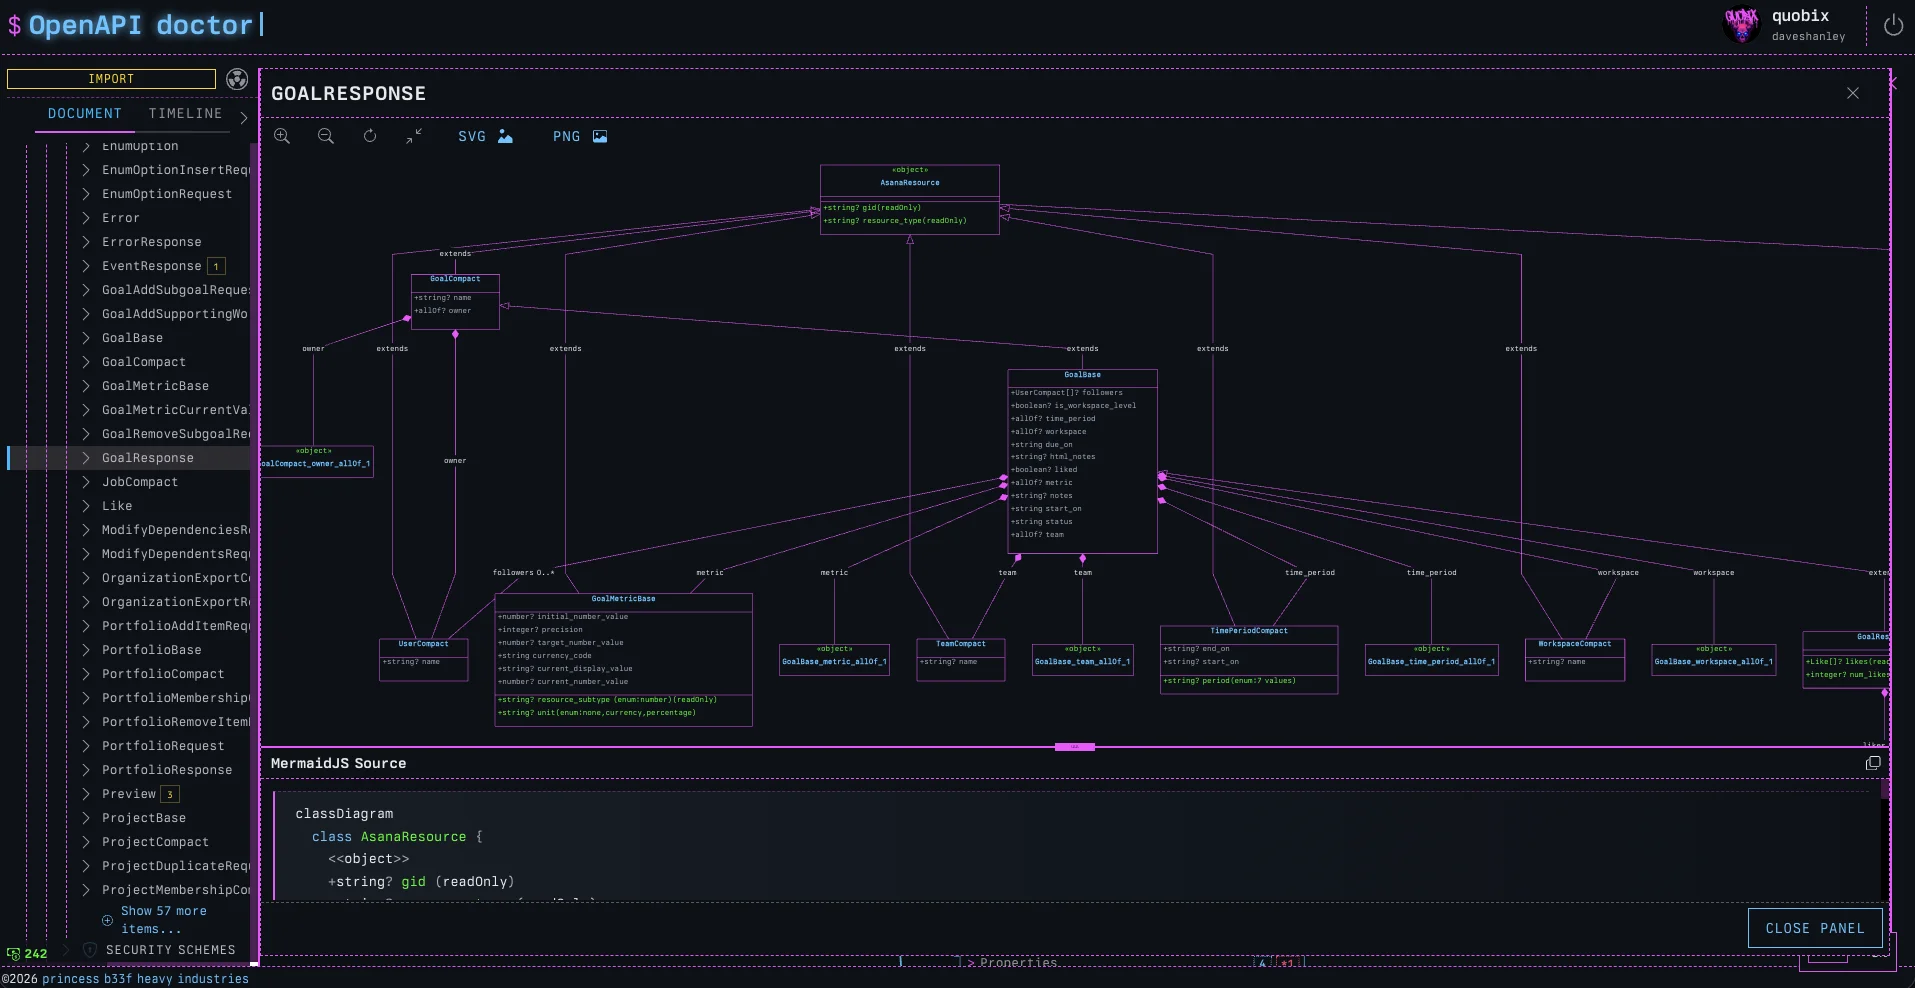Zoom out of the class diagram
This screenshot has height=988, width=1915.
[326, 136]
